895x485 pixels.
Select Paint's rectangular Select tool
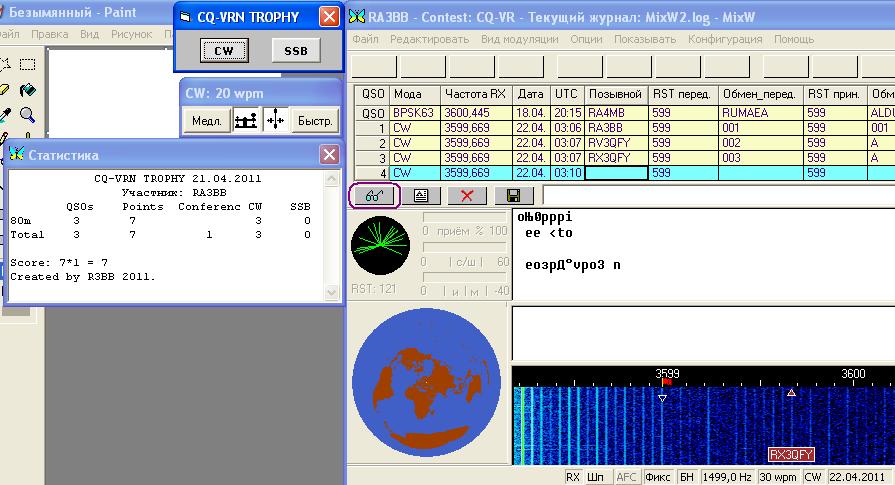click(x=27, y=65)
